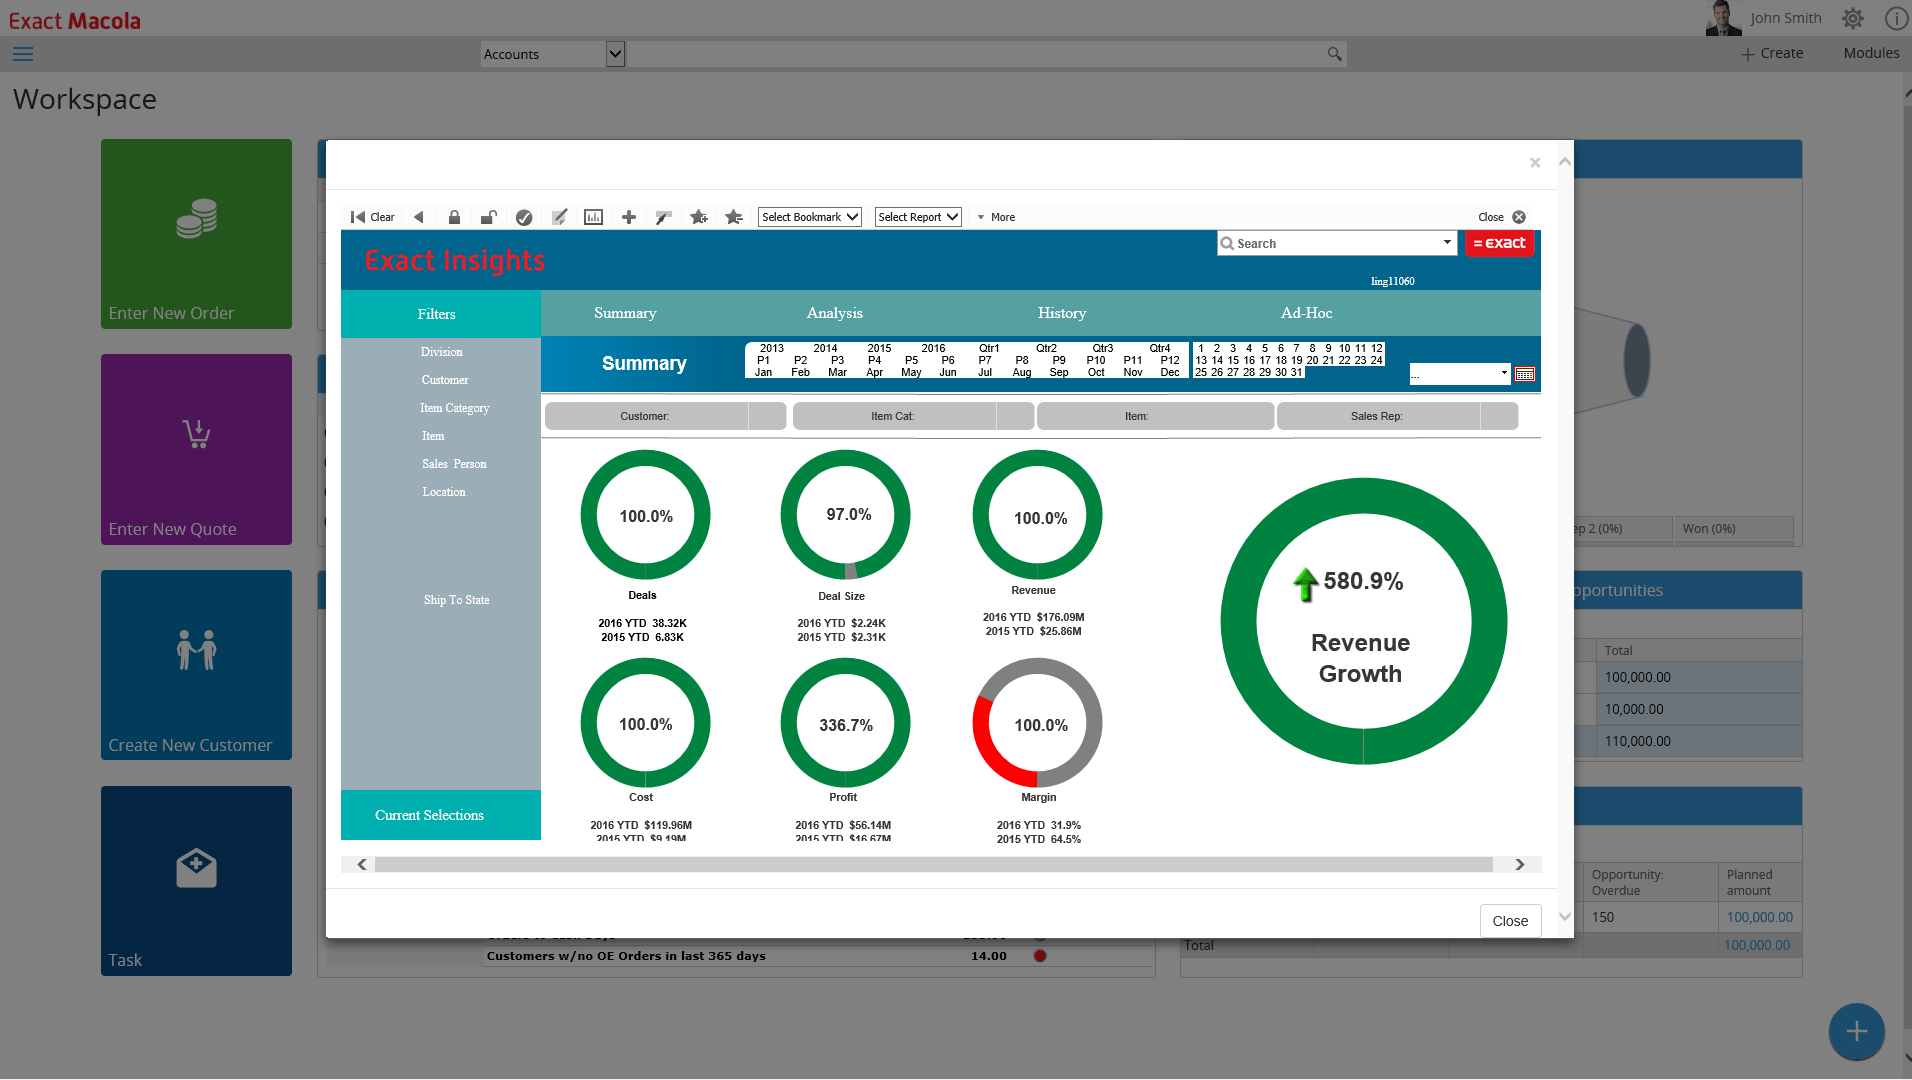Open the date dropdown beside calendar icon
Screen dimensions: 1912x1080
(1460, 374)
